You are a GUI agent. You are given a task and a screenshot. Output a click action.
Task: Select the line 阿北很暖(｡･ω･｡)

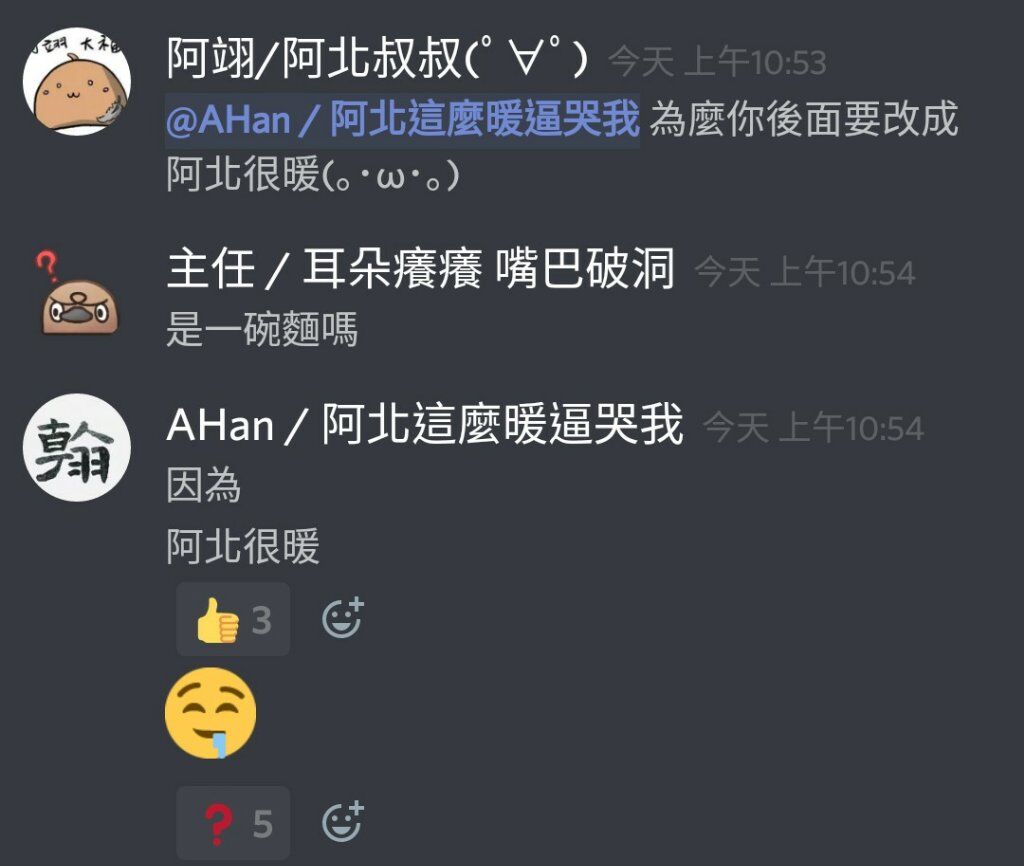pos(313,174)
